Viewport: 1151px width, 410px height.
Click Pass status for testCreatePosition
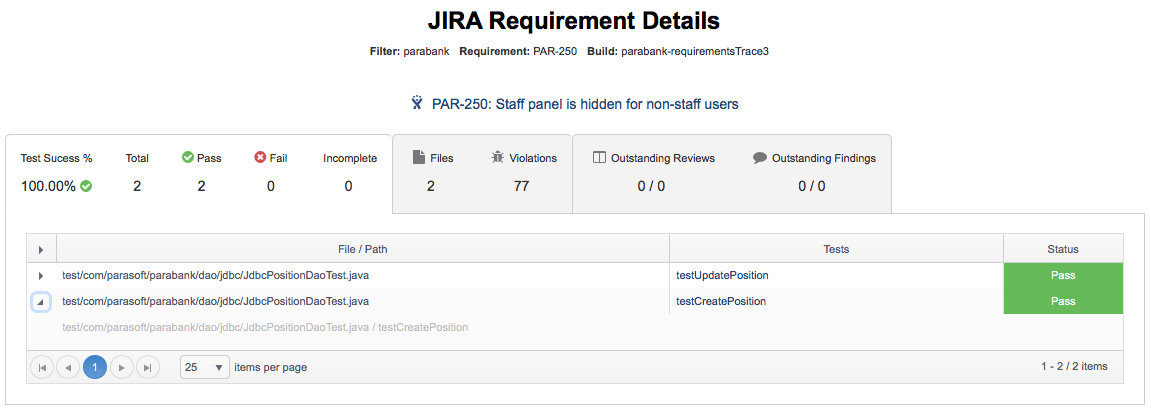(x=1063, y=301)
